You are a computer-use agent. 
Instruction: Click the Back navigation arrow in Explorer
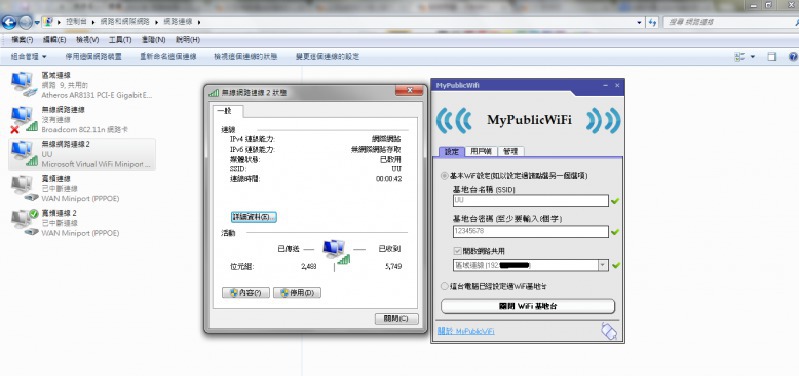9,22
